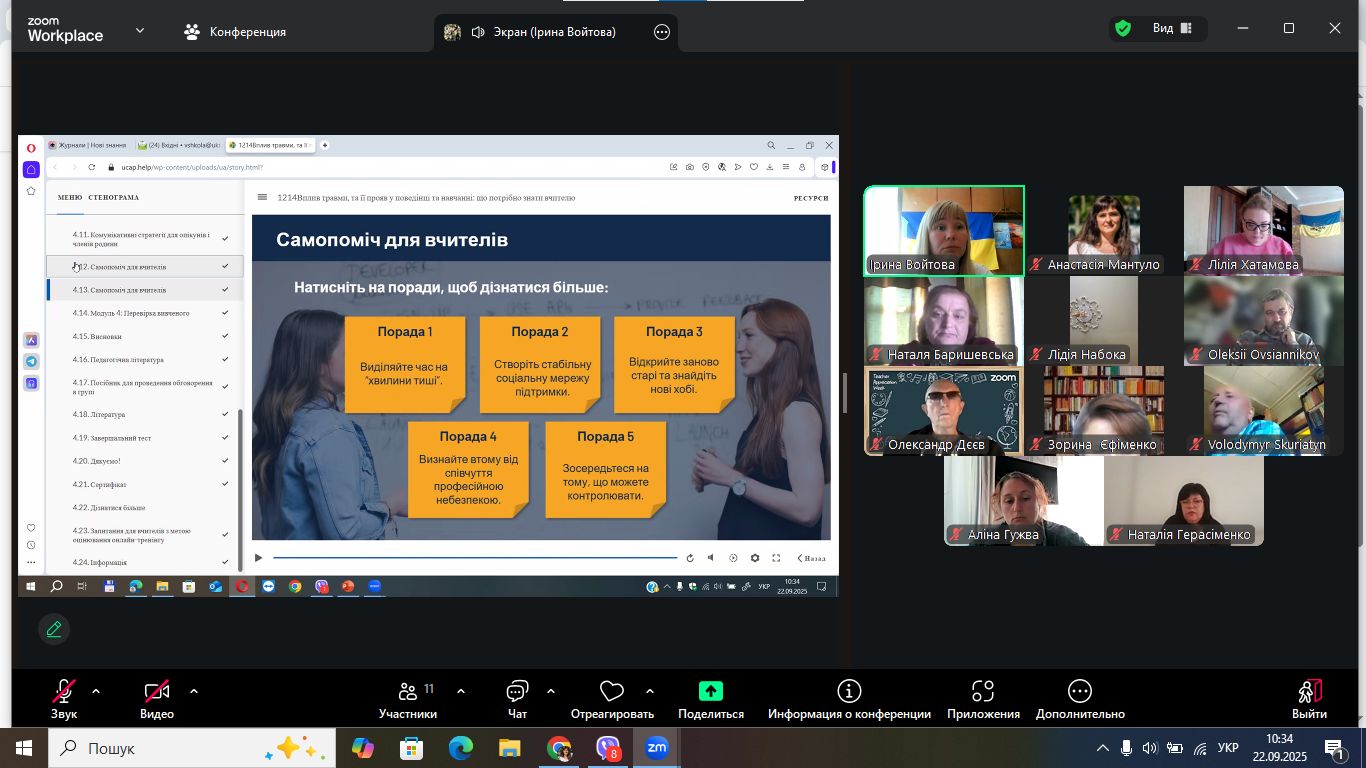Expand video options arrow next to Видео

[194, 691]
